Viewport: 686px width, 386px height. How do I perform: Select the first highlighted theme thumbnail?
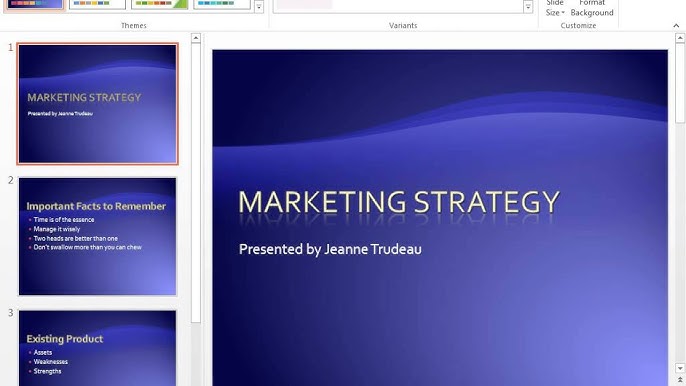[35, 5]
